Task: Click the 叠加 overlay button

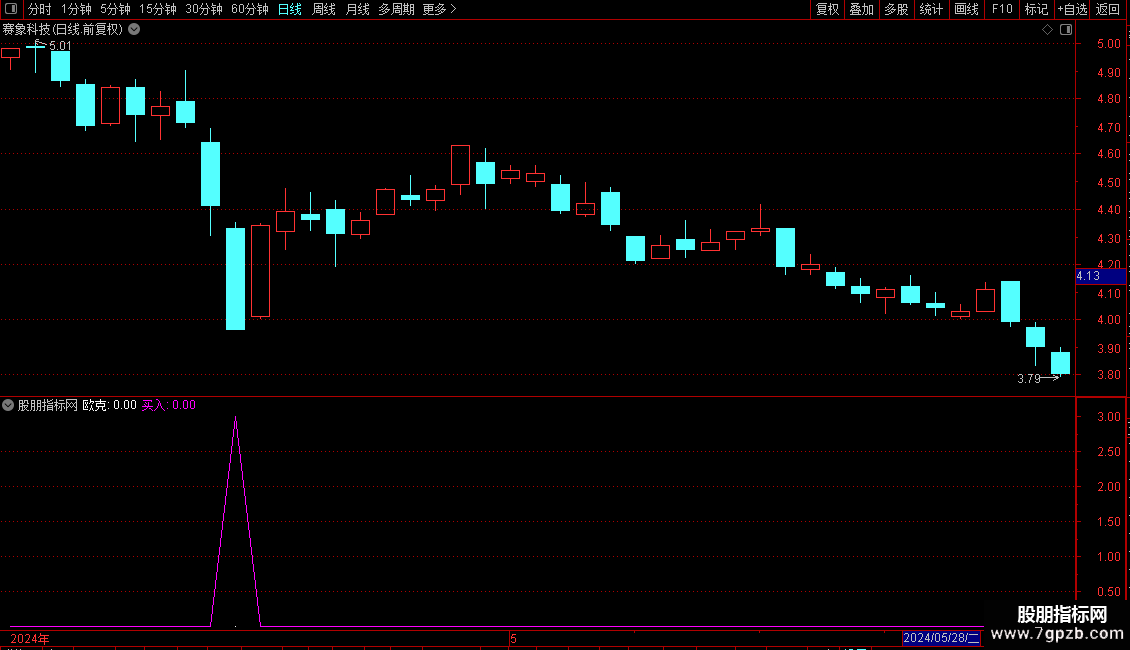Action: (x=861, y=9)
